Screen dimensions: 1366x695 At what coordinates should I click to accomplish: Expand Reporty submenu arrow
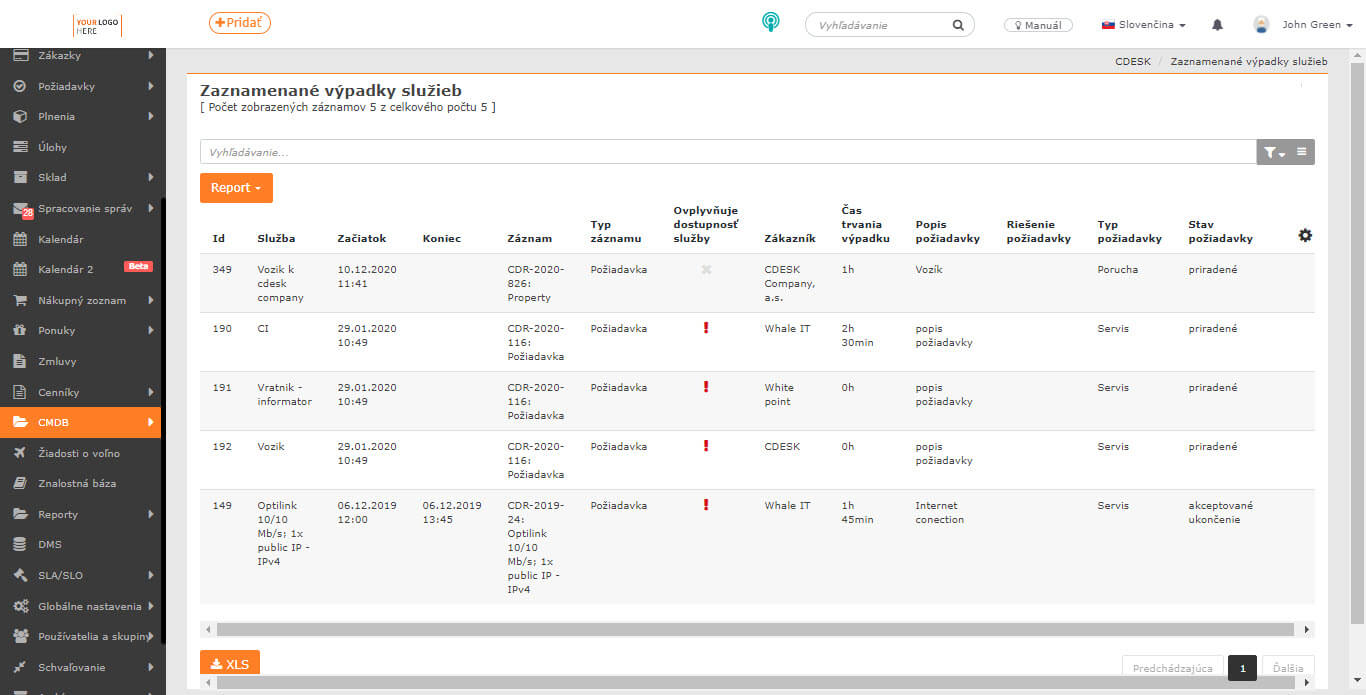[151, 514]
